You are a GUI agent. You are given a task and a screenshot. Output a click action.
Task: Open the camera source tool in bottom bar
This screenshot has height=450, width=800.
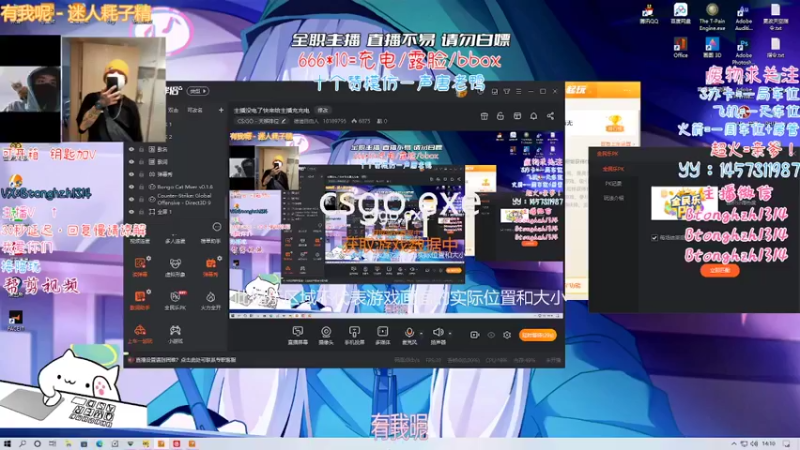coord(326,336)
